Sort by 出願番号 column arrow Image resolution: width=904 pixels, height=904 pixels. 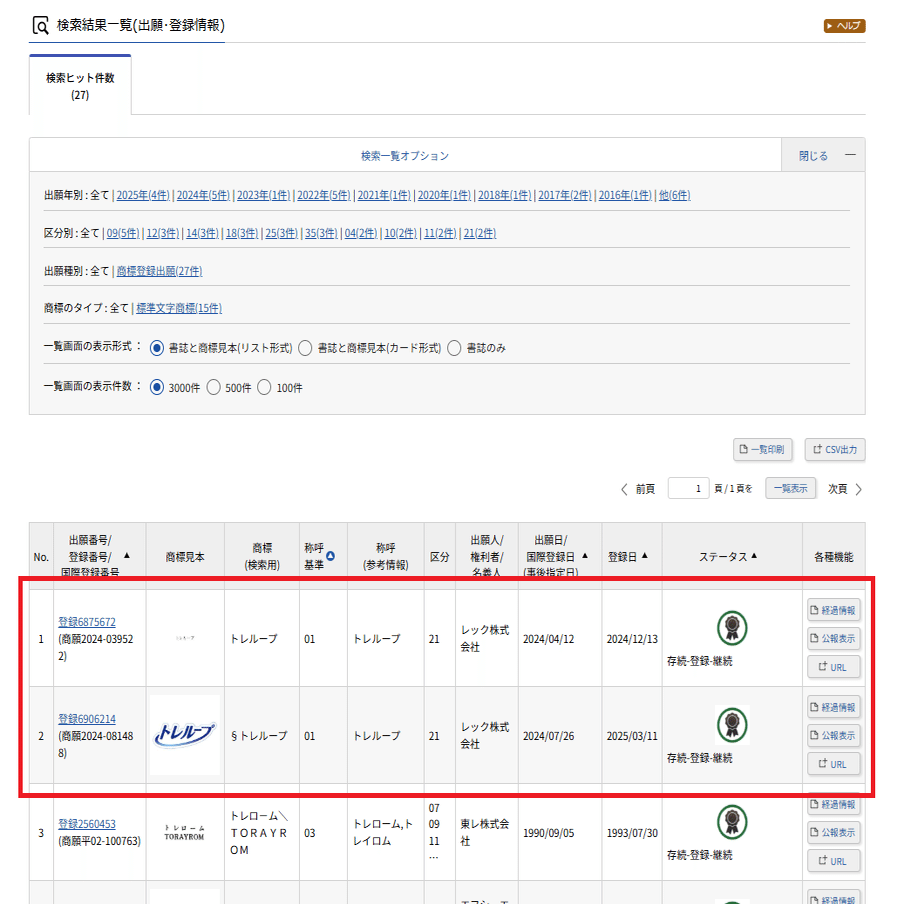127,556
